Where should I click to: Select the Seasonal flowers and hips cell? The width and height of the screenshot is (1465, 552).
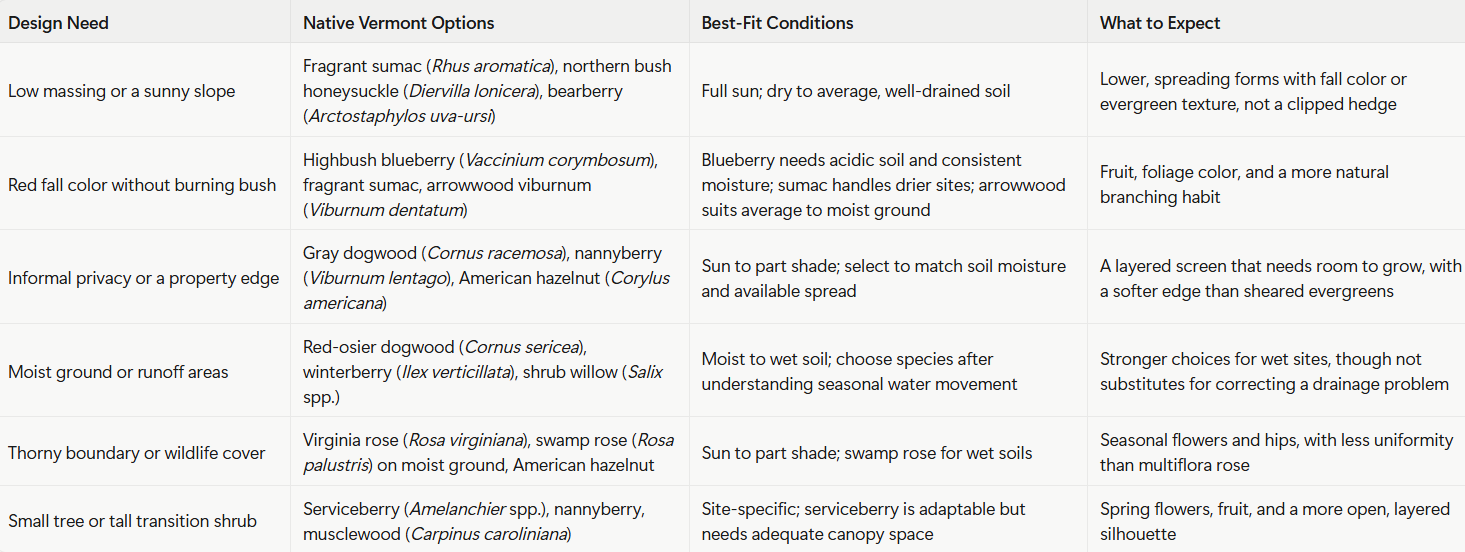coord(1276,452)
